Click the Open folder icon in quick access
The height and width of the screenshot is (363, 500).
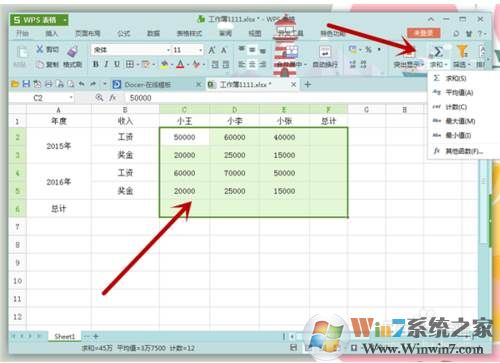pyautogui.click(x=15, y=84)
